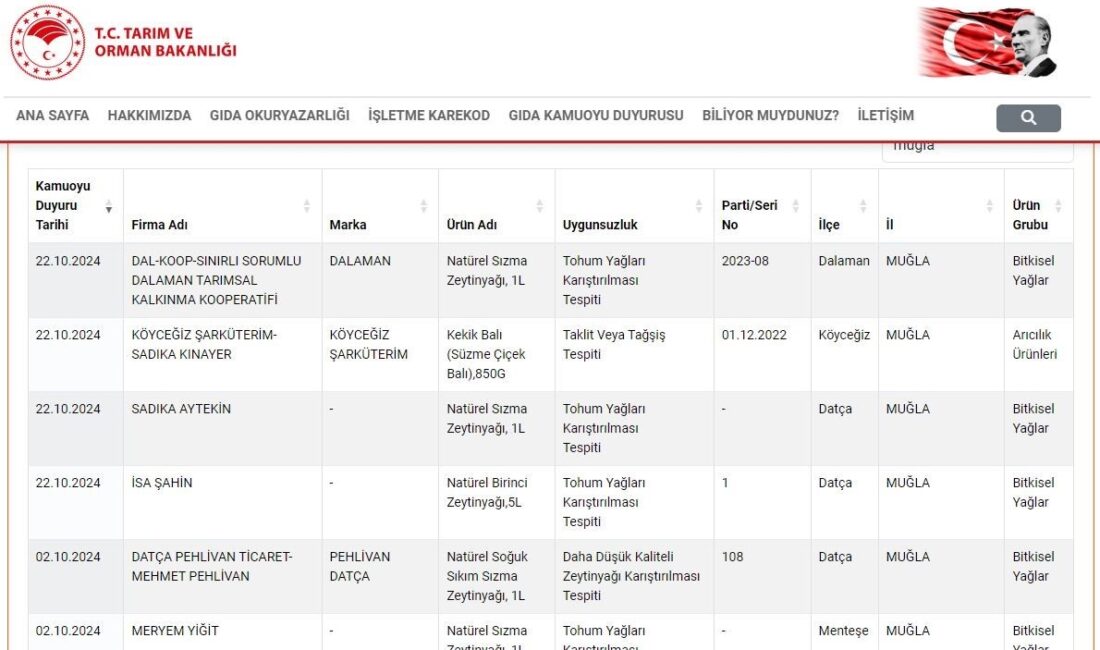The width and height of the screenshot is (1100, 650).
Task: Sort table by Ürün Adı arrows
Action: [x=540, y=206]
